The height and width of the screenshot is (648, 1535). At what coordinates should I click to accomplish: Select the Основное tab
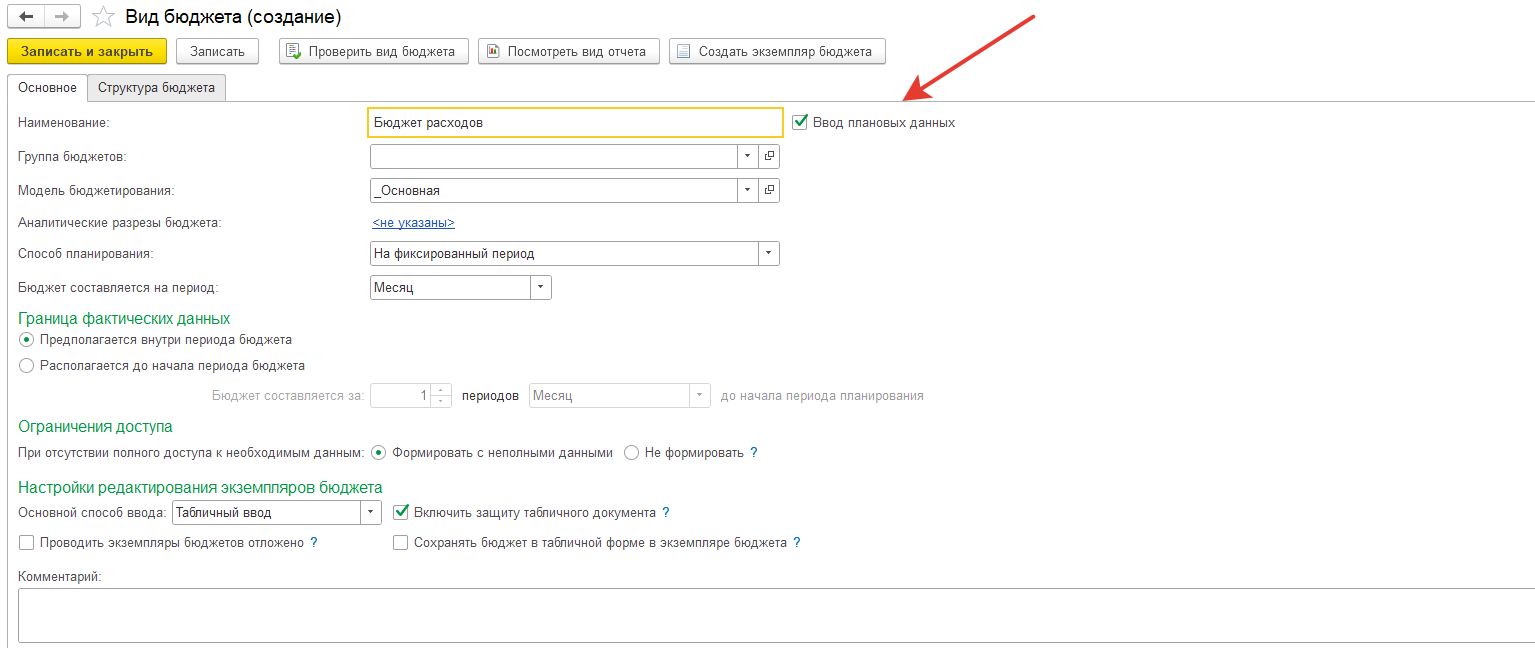(x=47, y=88)
